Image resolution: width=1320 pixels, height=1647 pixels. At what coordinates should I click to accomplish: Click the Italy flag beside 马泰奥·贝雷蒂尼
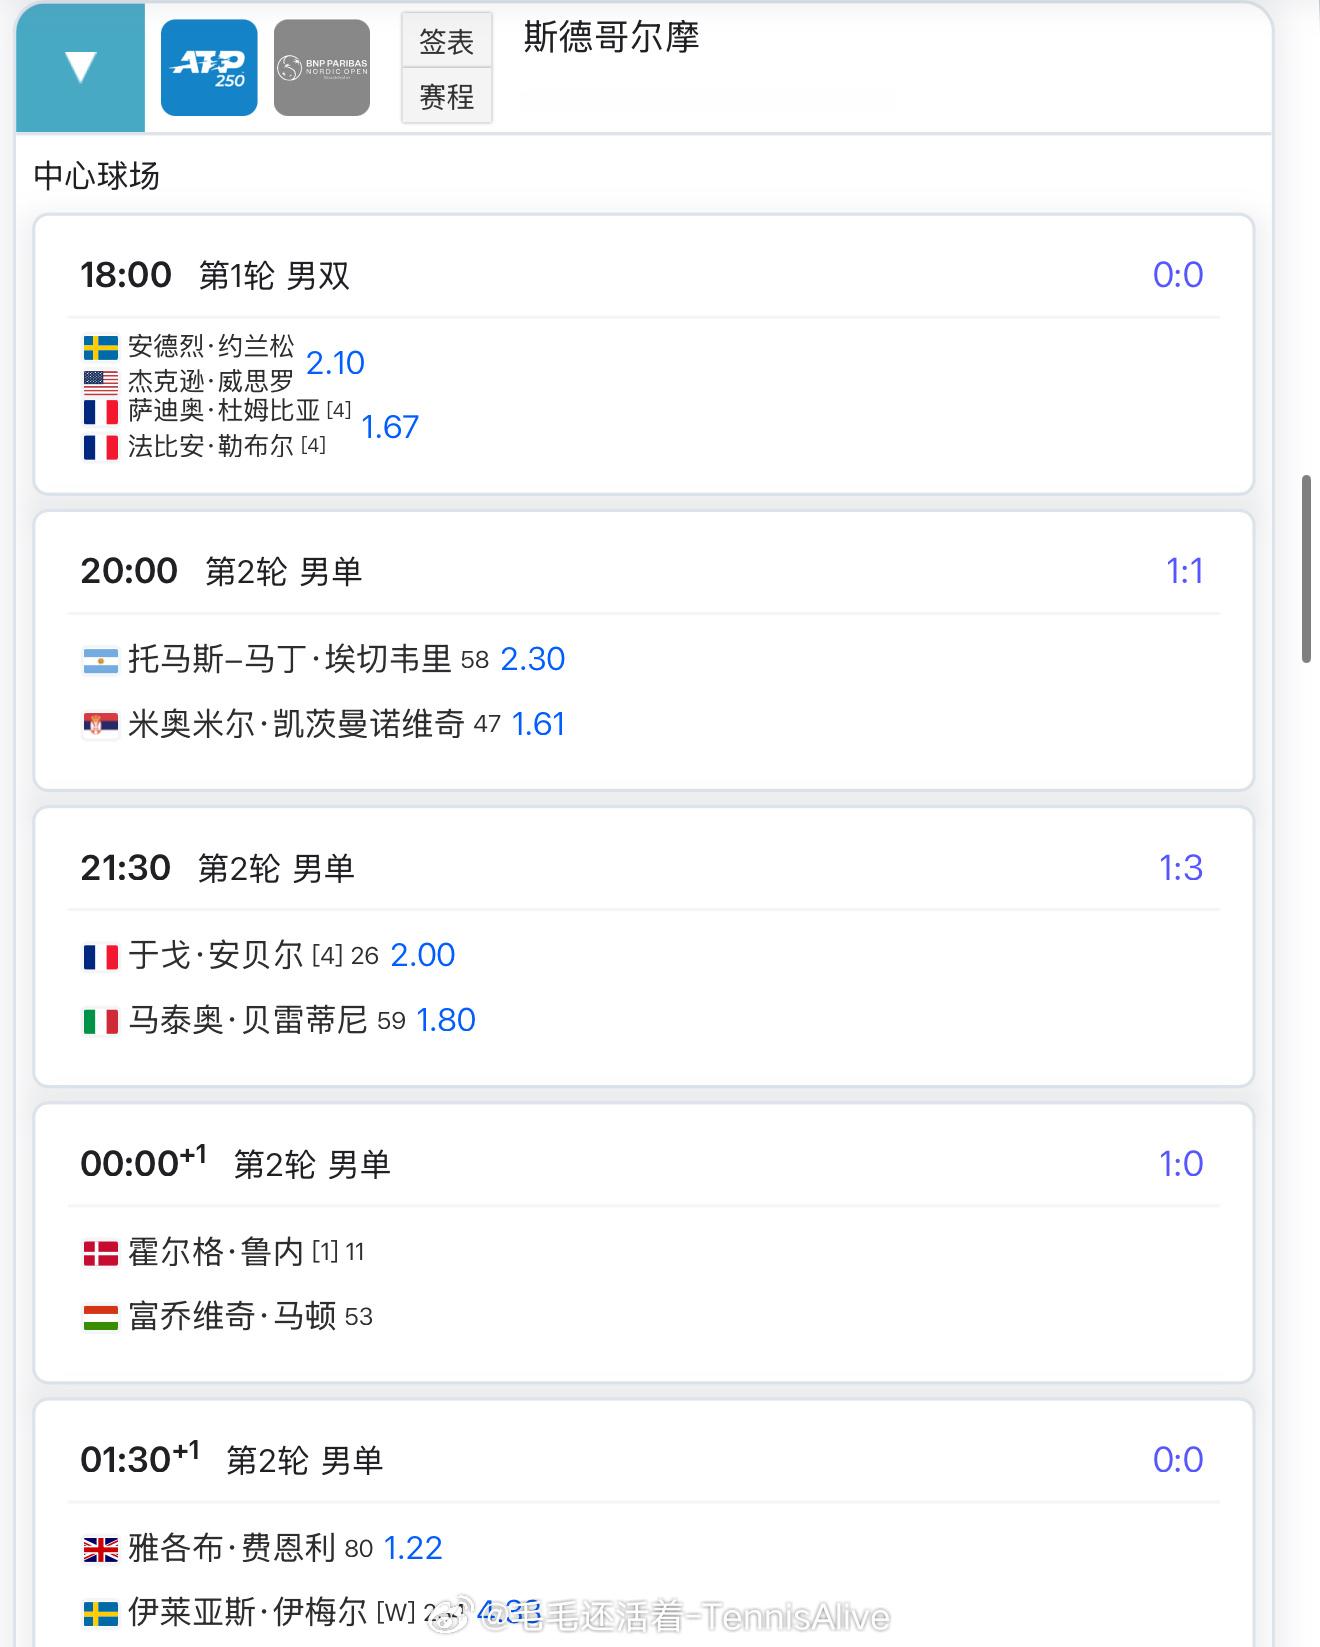click(x=100, y=1021)
